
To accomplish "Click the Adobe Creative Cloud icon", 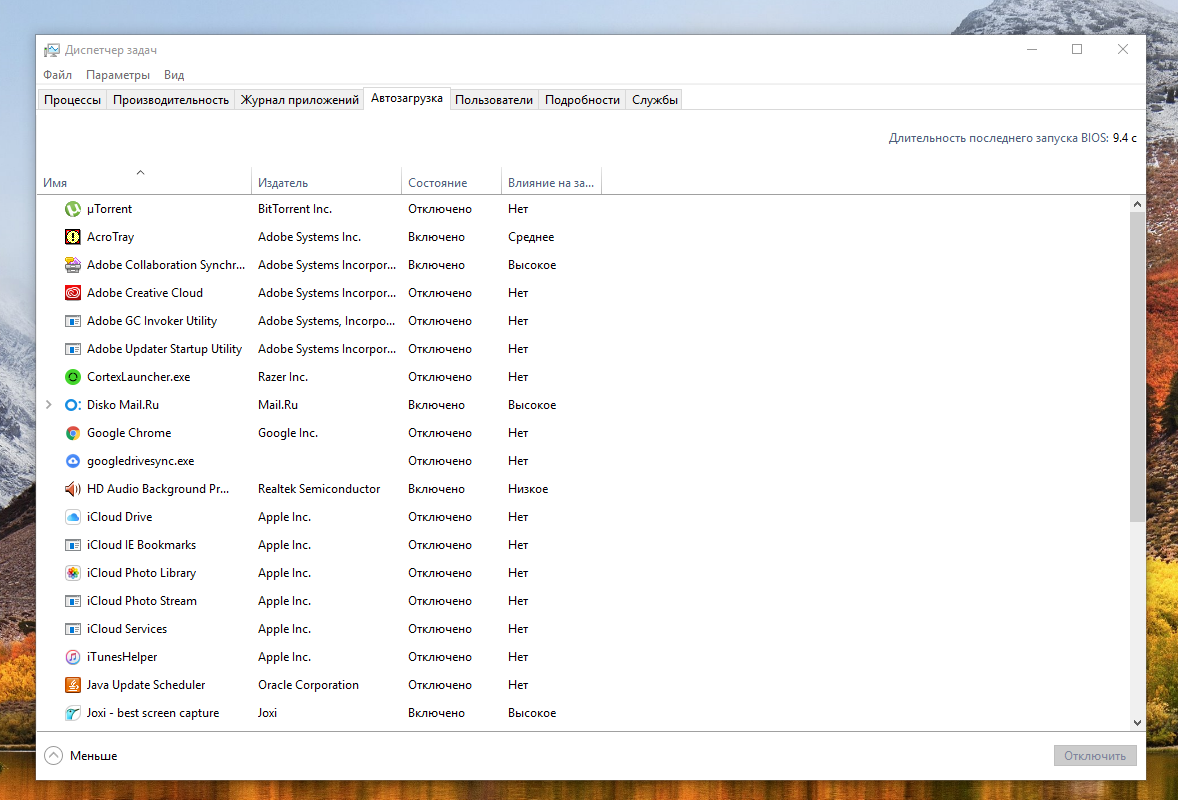I will (72, 293).
